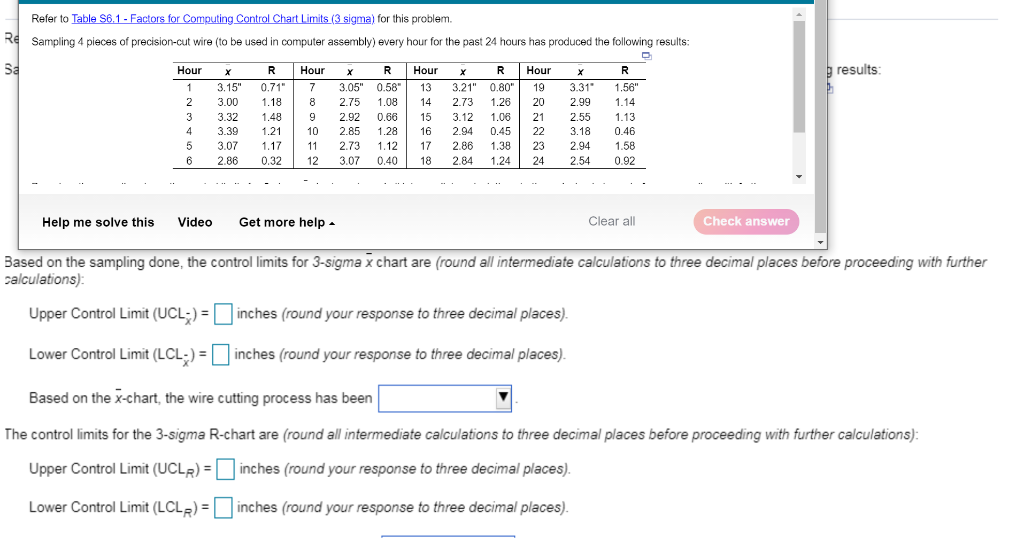1024x552 pixels.
Task: Click the x-bar value 2.73 for hour 11
Action: [x=349, y=146]
